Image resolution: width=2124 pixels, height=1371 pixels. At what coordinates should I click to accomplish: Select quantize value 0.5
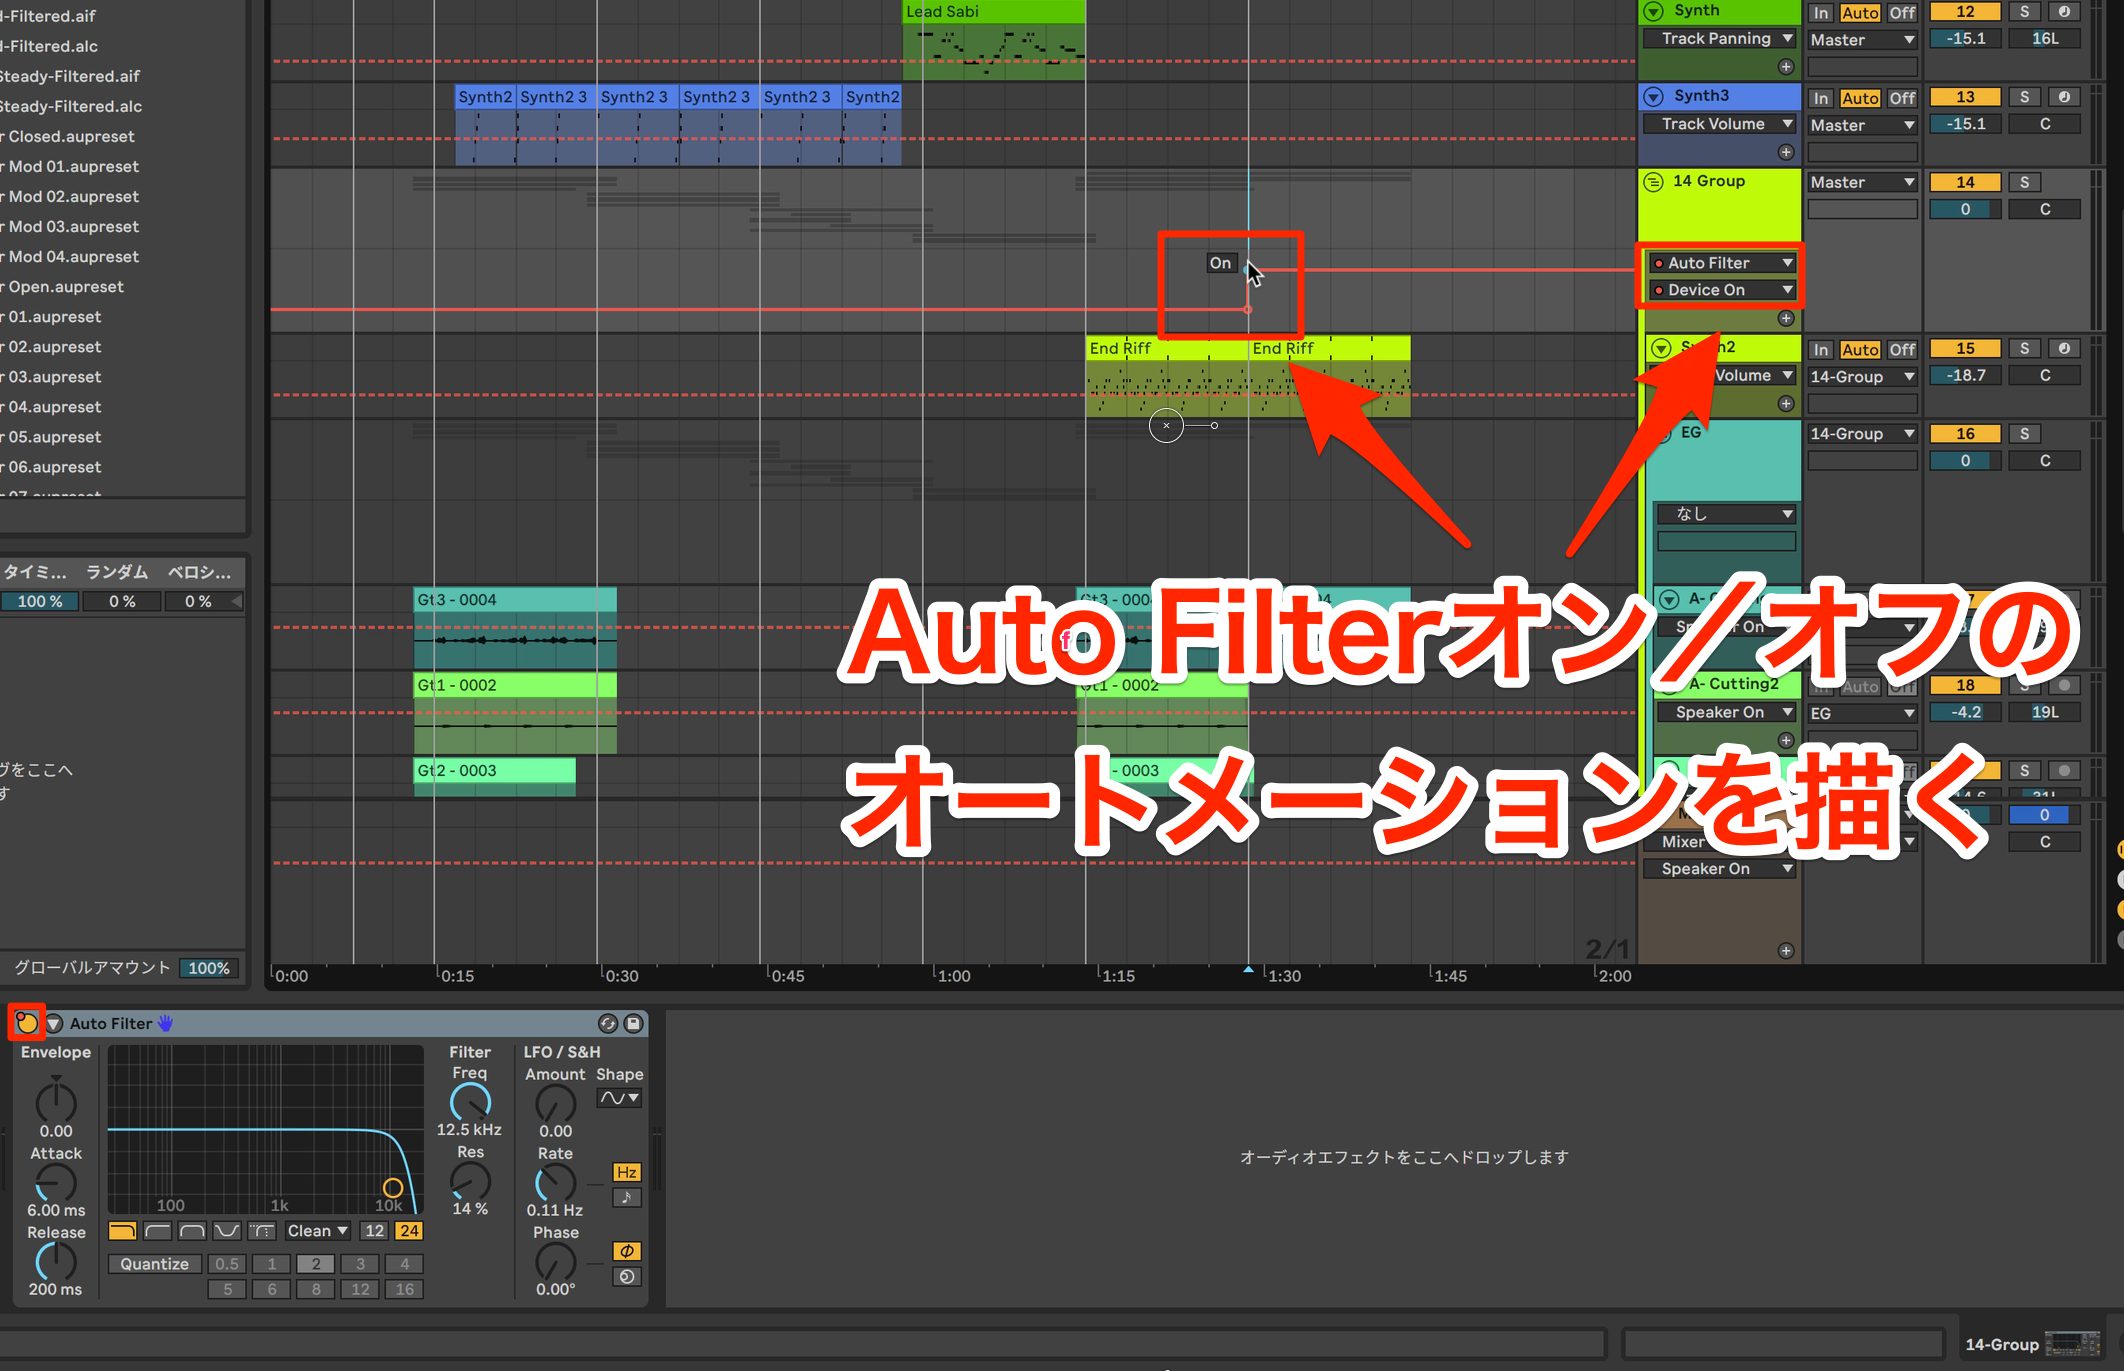tap(227, 1263)
